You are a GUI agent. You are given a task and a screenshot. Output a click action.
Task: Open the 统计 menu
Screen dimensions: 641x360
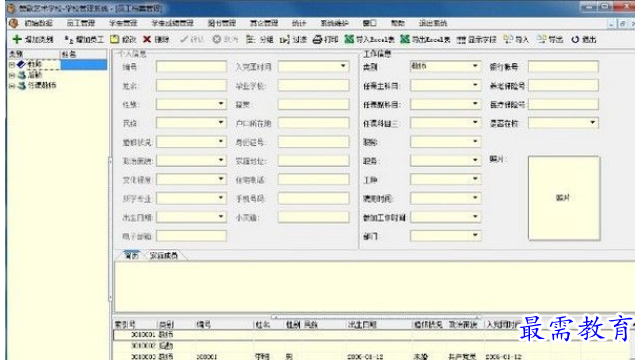pos(299,23)
